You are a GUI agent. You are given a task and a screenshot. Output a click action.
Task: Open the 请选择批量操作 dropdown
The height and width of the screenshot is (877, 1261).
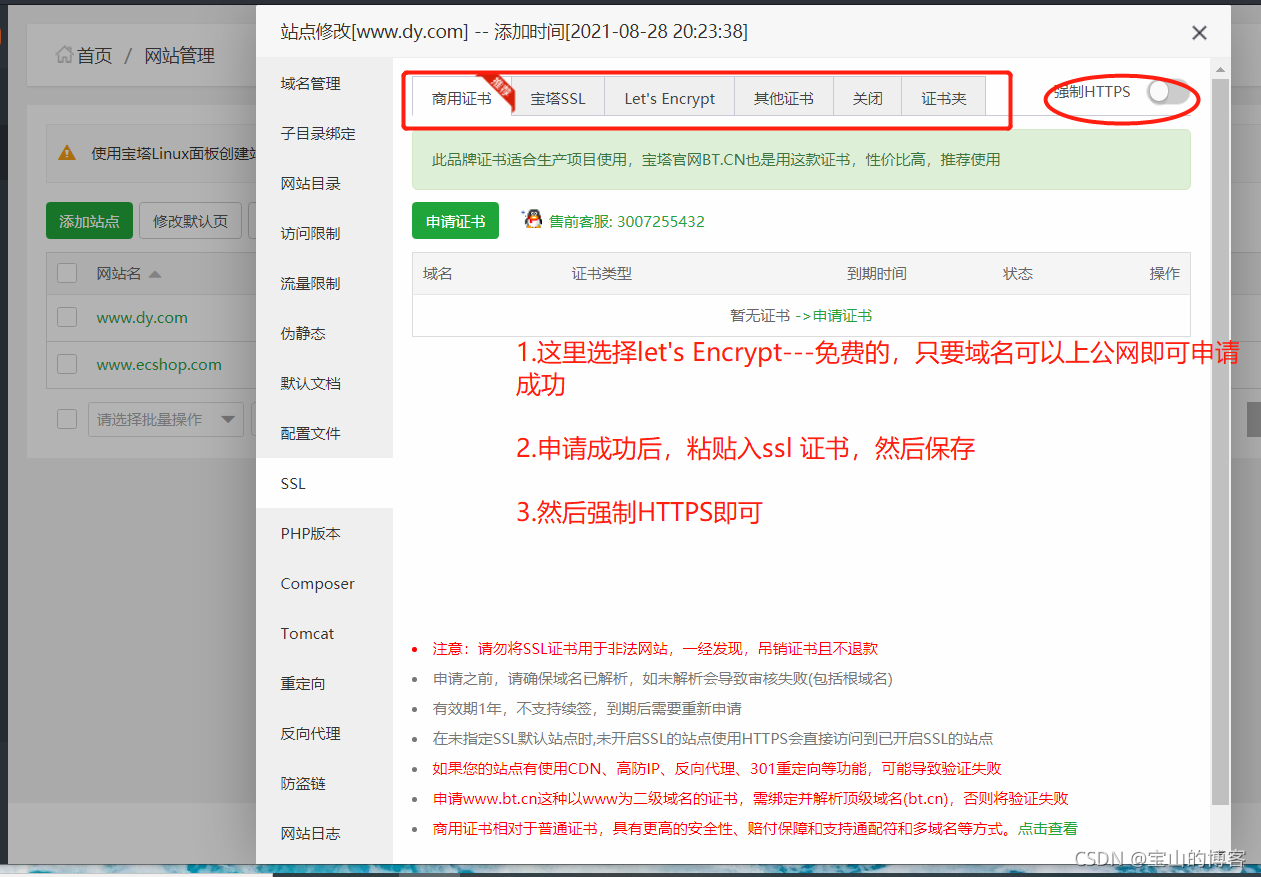click(166, 420)
